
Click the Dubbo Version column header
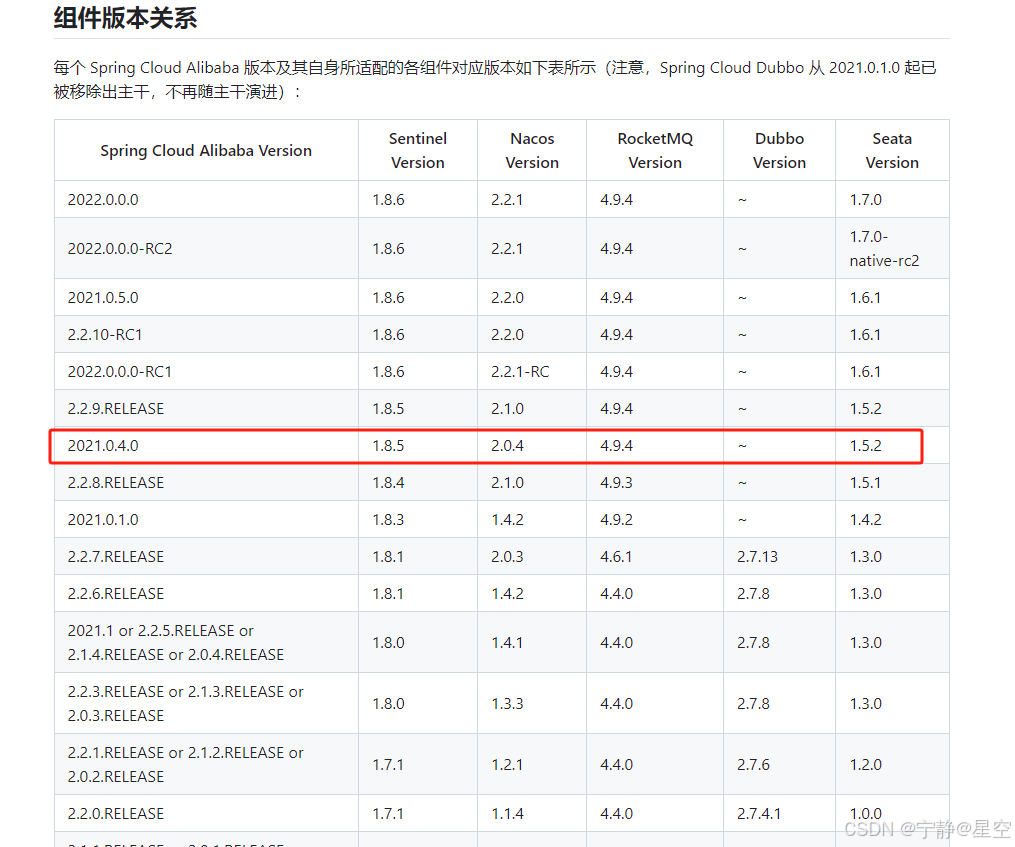779,150
